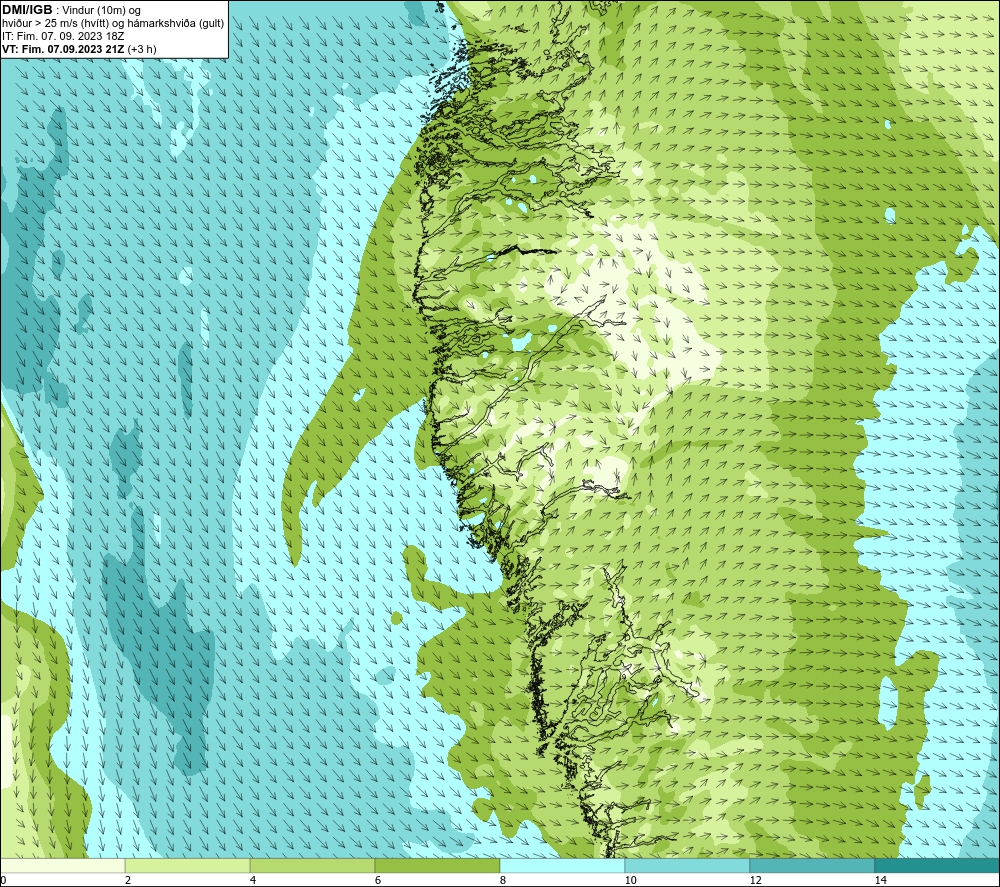This screenshot has width=1000, height=887.
Task: Click the 12-14 m/s teal legend swatch
Action: click(812, 865)
